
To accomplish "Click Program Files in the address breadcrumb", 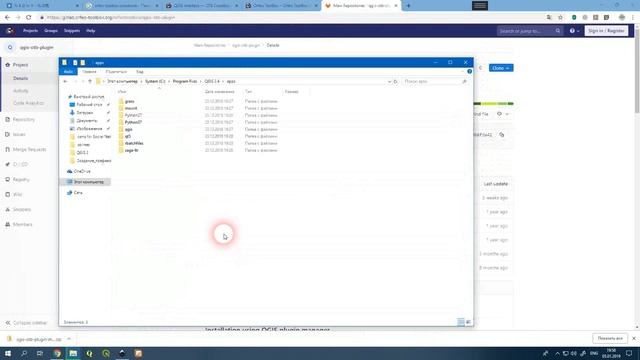I will 184,82.
